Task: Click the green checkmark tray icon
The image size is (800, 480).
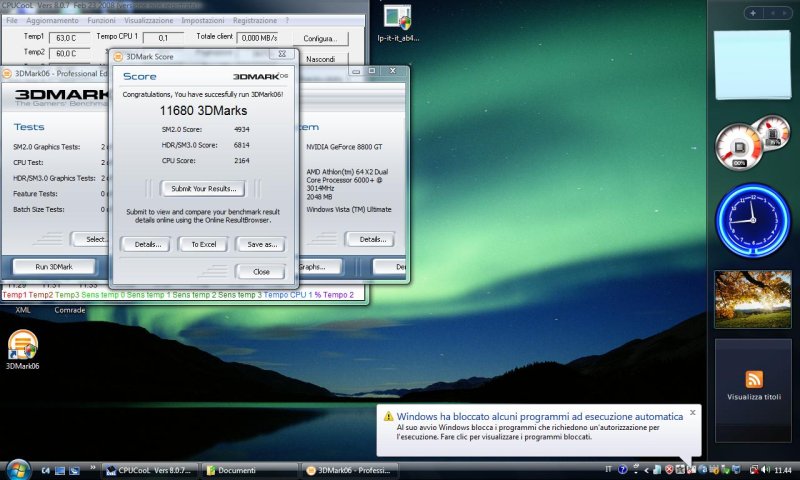Action: click(726, 470)
